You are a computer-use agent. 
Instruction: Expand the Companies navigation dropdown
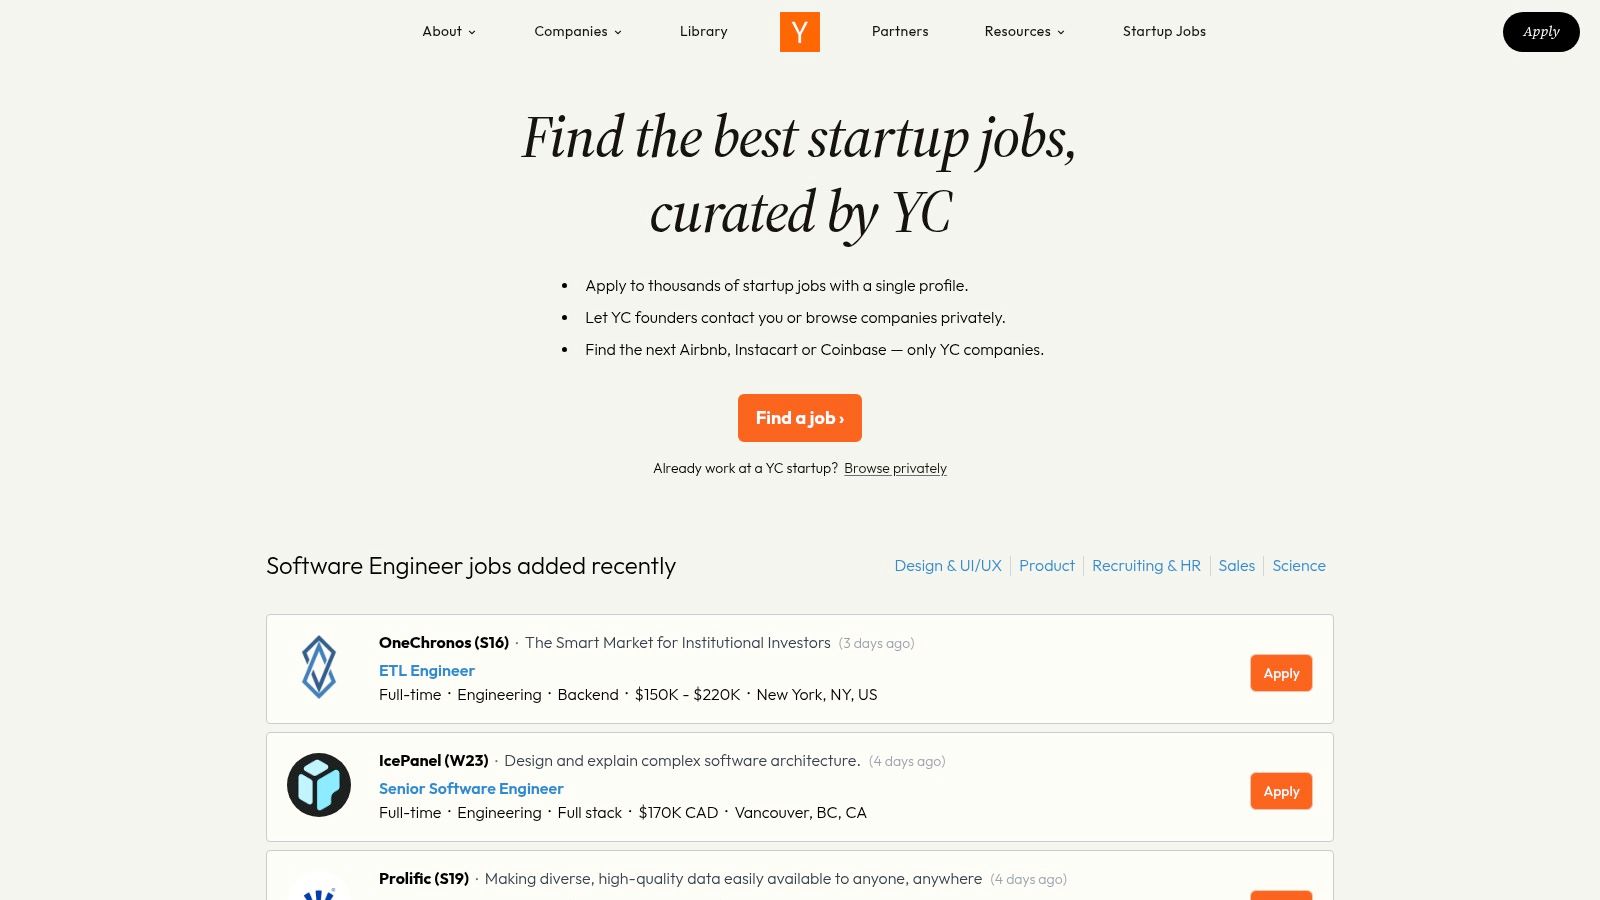coord(577,31)
